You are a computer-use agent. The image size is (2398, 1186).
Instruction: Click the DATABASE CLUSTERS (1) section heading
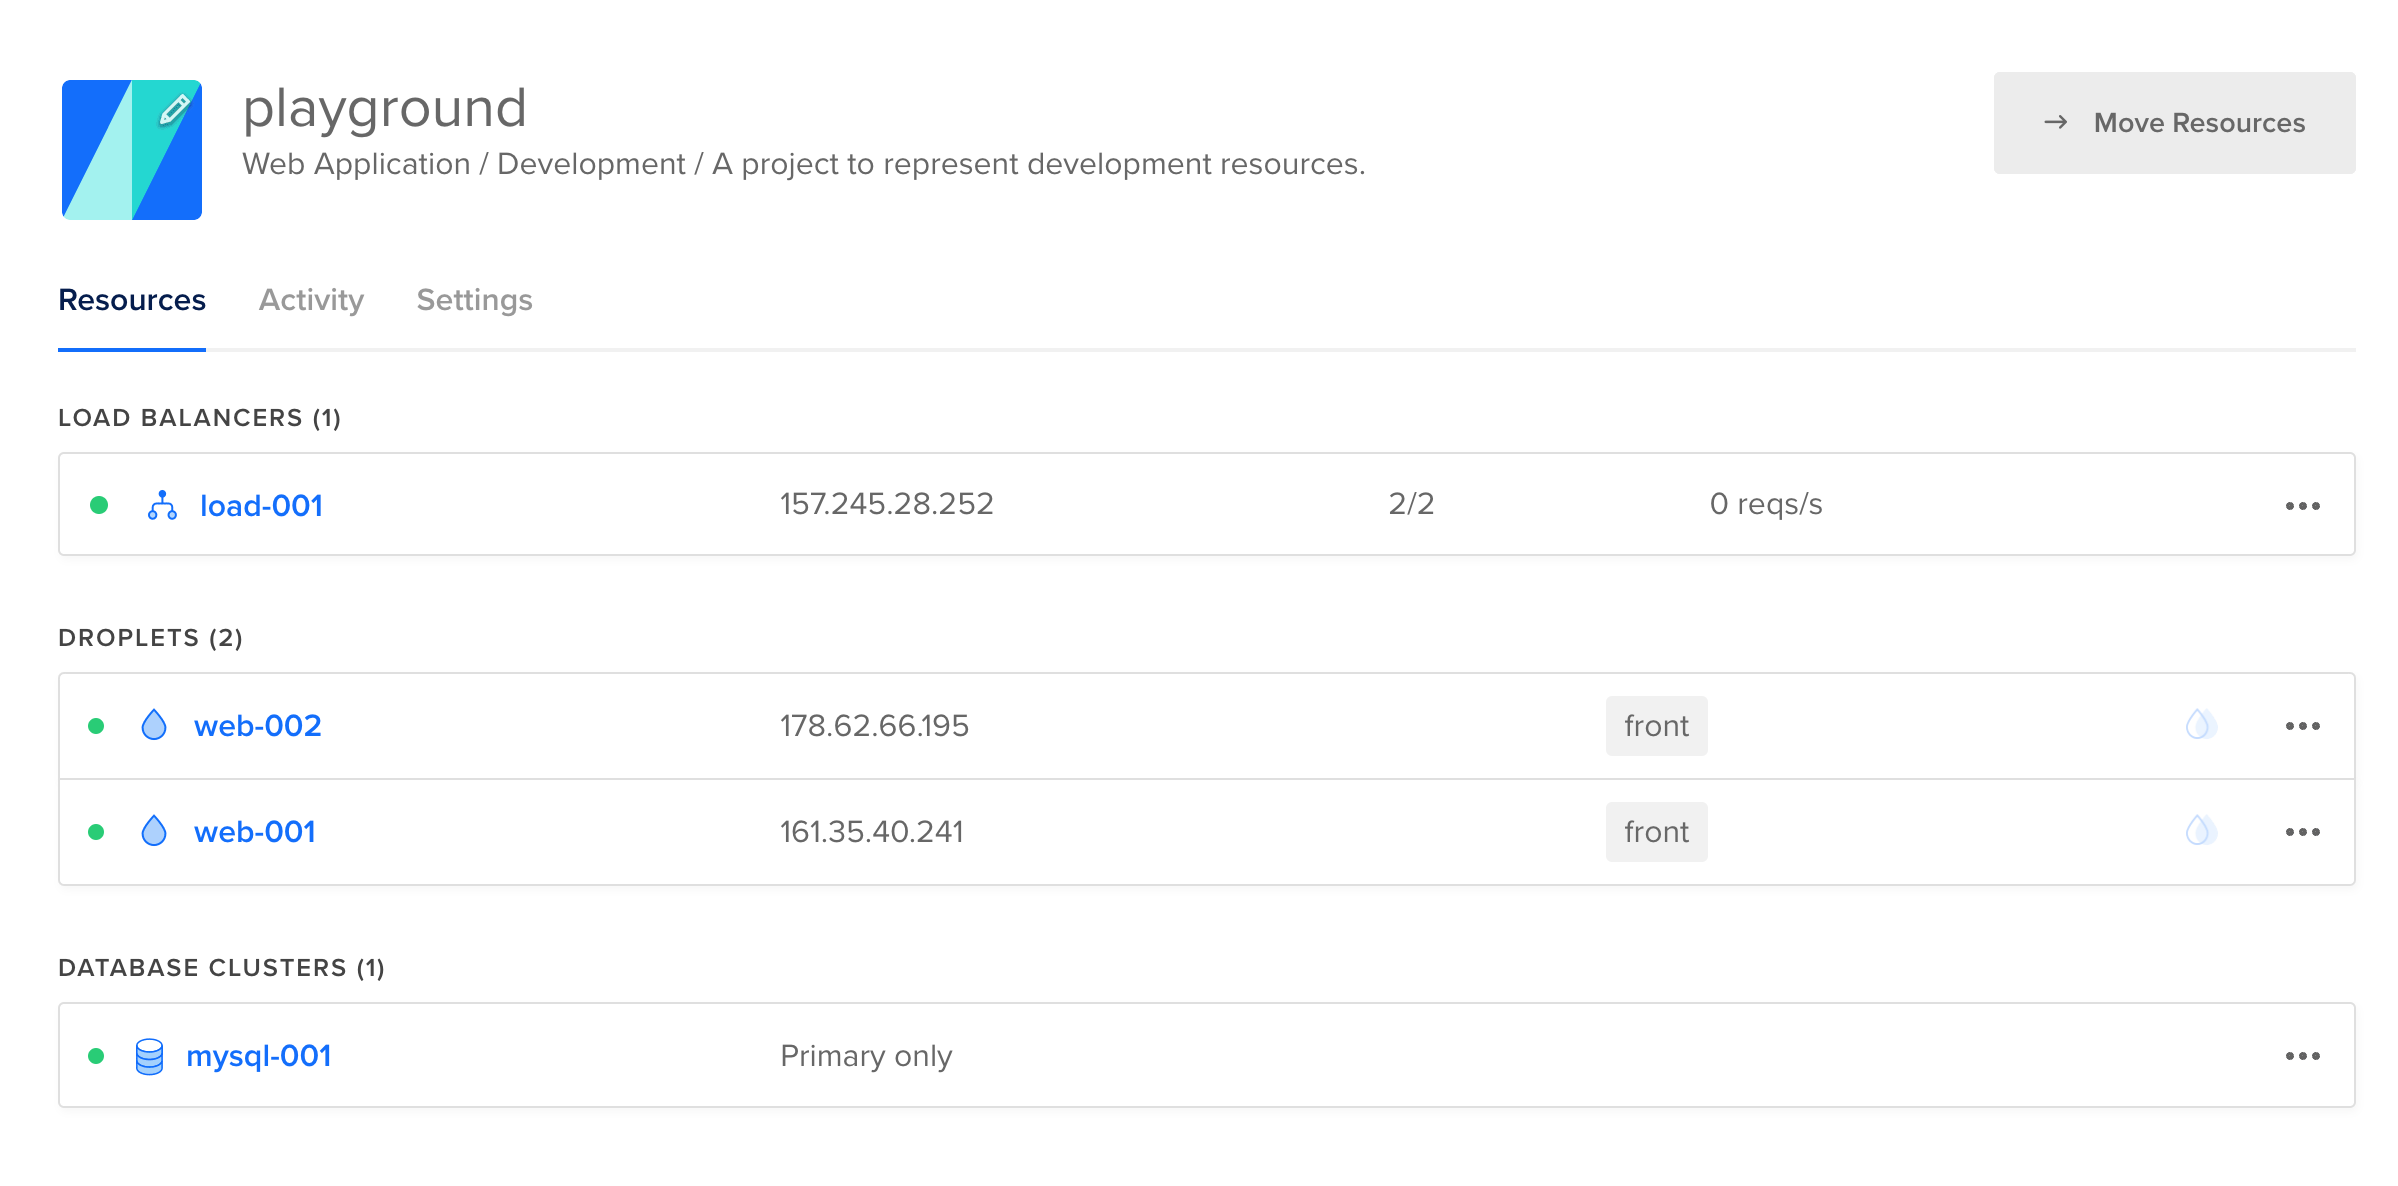coord(222,968)
